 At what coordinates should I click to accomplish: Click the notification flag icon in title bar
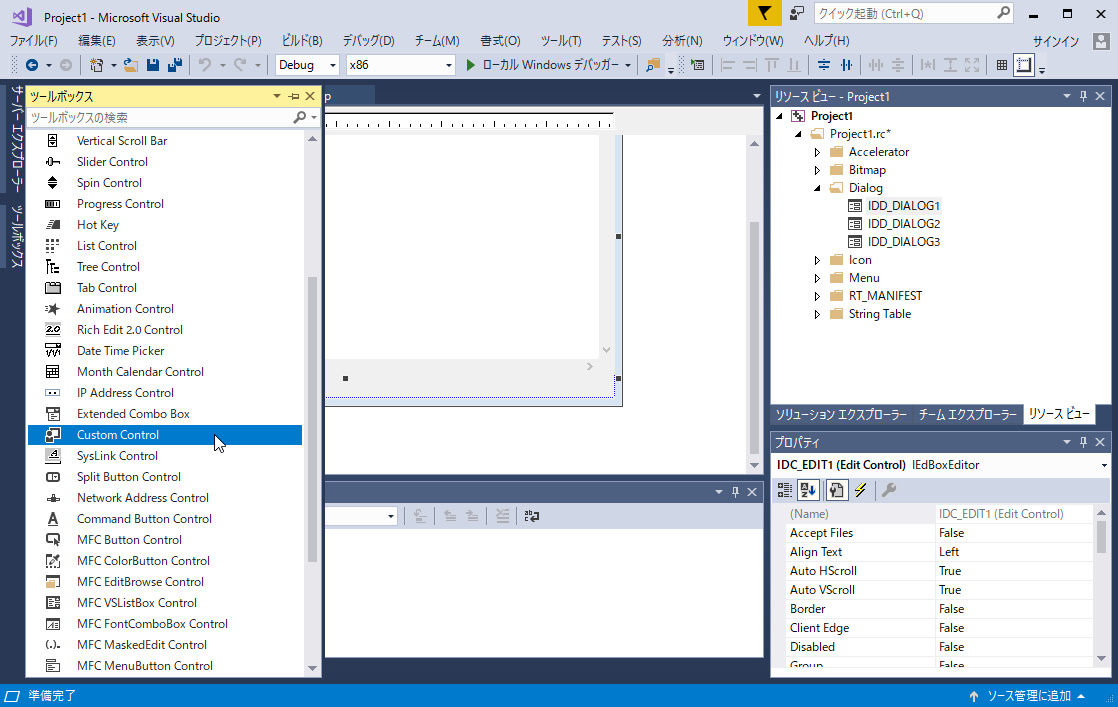coord(764,14)
